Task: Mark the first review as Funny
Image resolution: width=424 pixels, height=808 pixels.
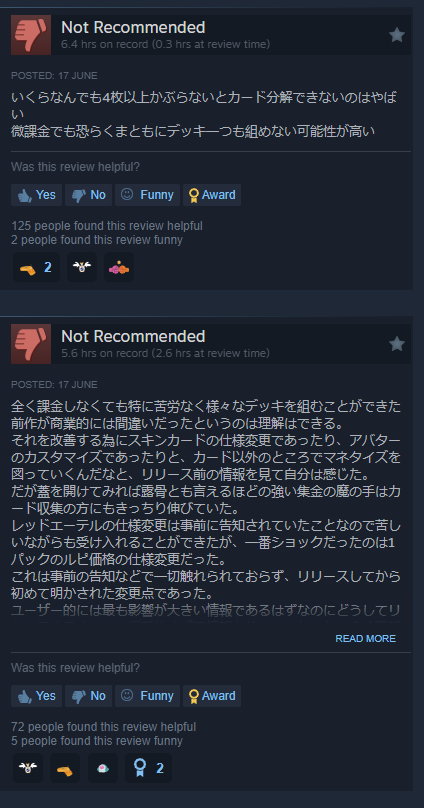Action: [147, 195]
